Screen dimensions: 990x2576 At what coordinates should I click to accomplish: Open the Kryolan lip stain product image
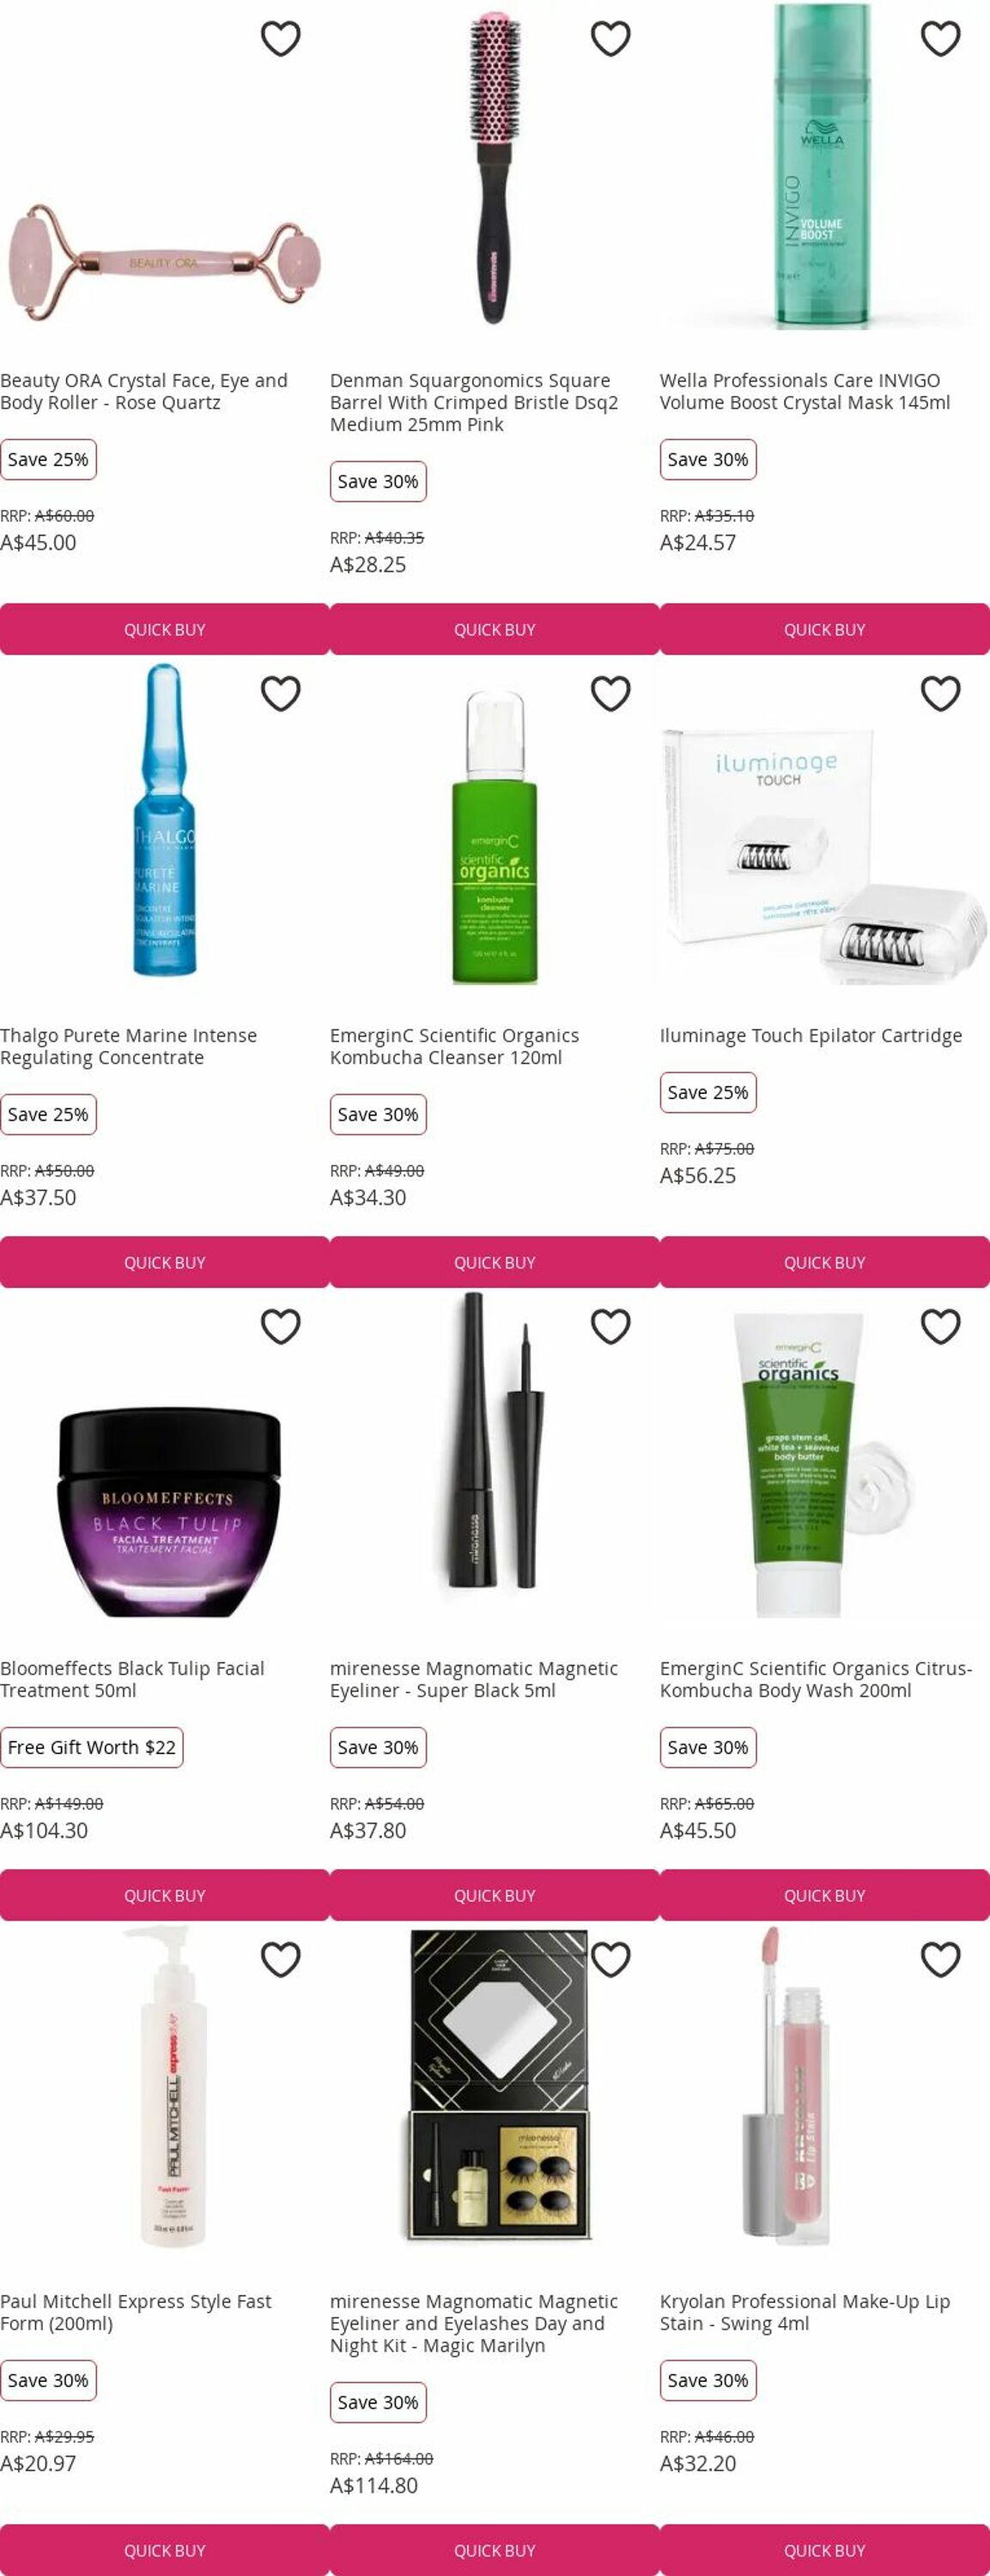point(792,2084)
